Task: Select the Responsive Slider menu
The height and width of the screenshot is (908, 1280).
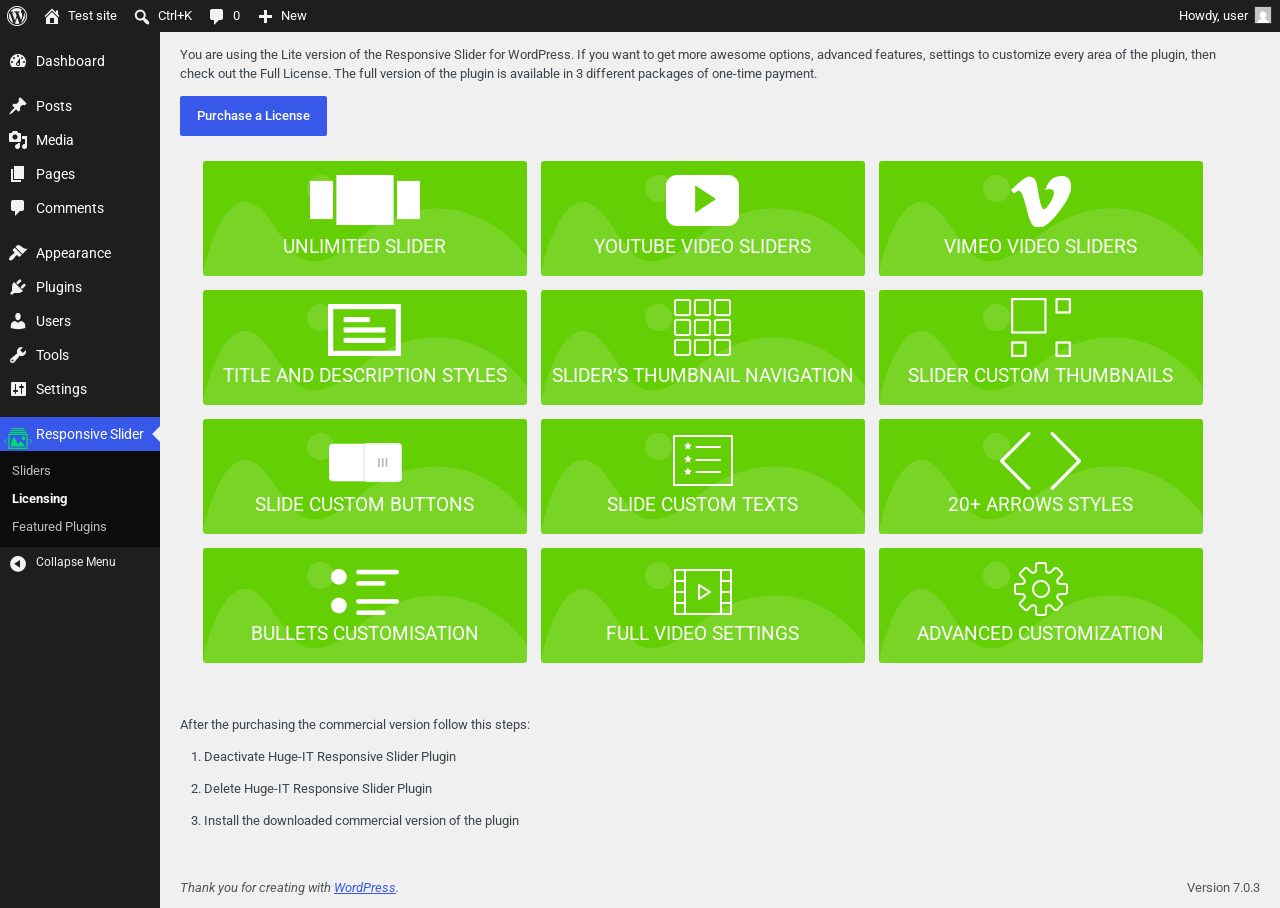Action: pyautogui.click(x=80, y=434)
